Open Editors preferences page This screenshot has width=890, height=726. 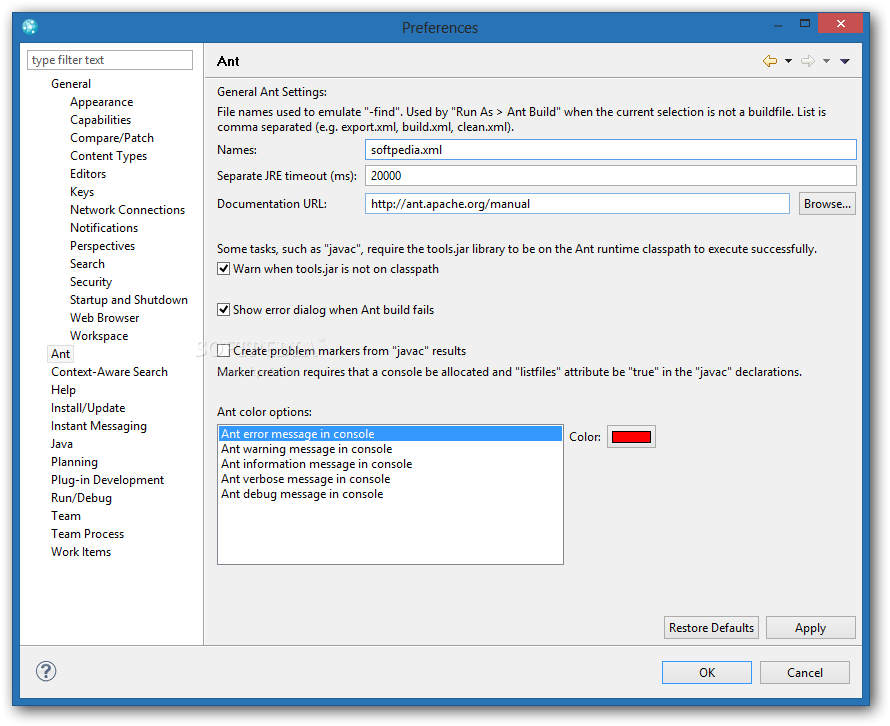click(x=88, y=174)
